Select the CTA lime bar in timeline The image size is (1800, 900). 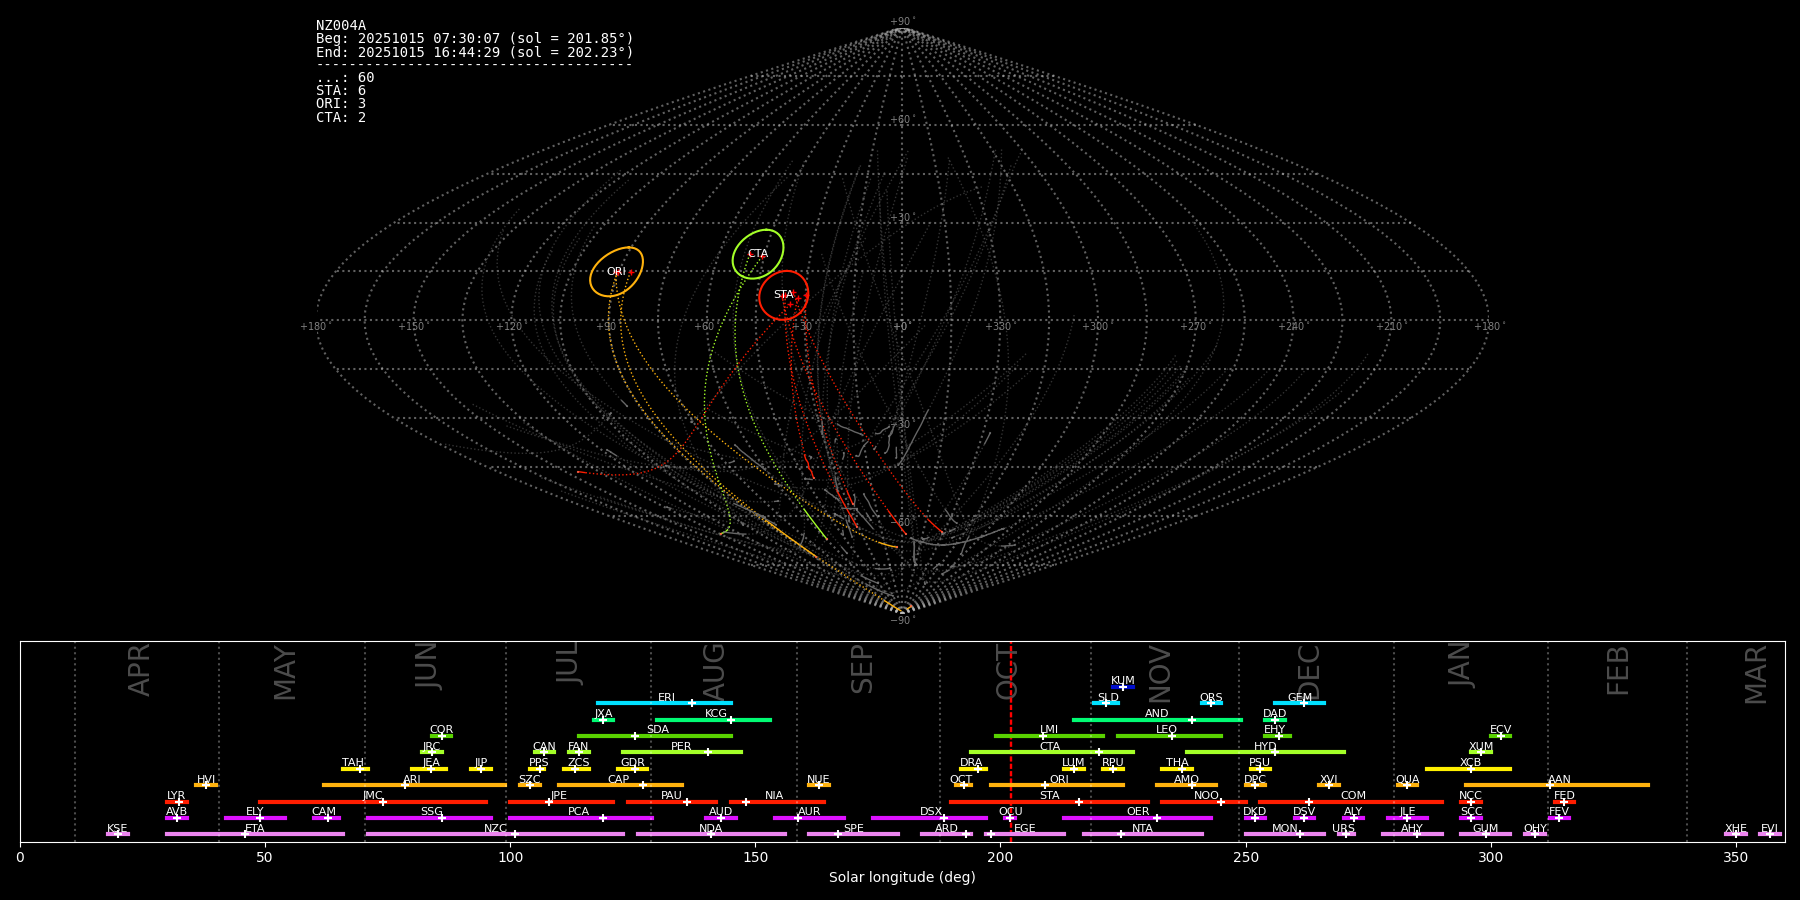tap(1052, 752)
